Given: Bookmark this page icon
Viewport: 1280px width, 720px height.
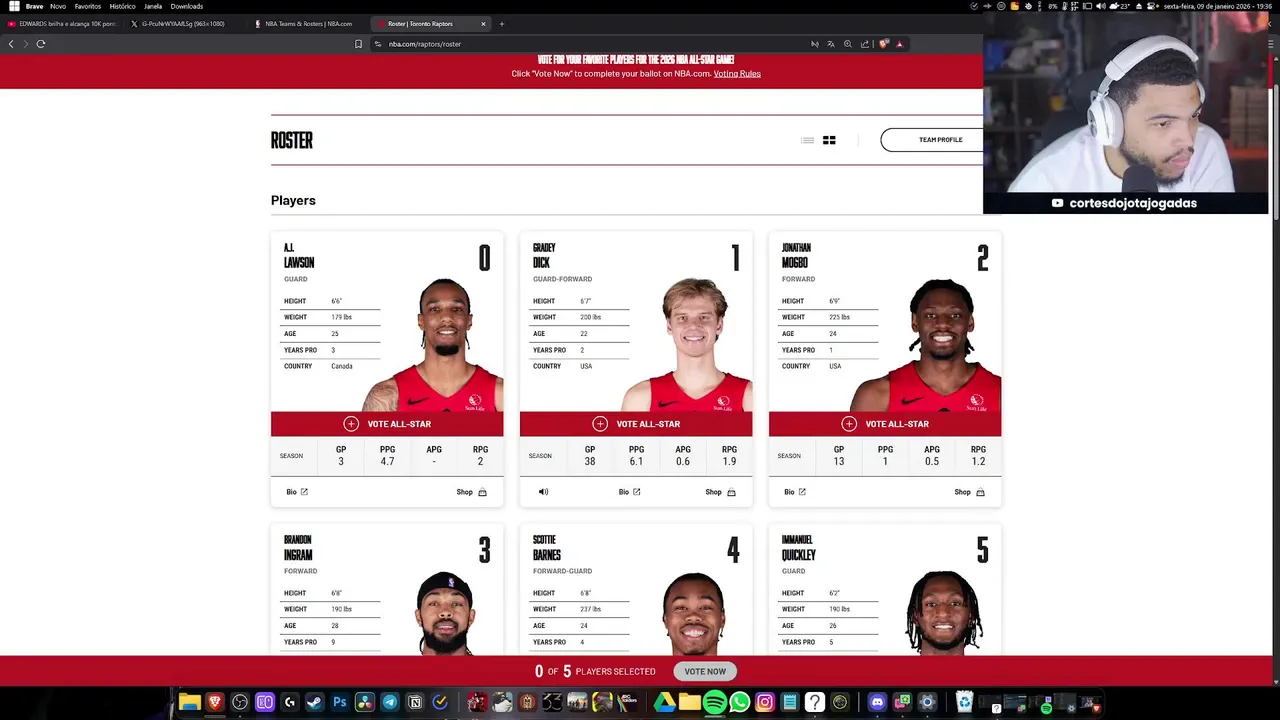Looking at the screenshot, I should 358,44.
